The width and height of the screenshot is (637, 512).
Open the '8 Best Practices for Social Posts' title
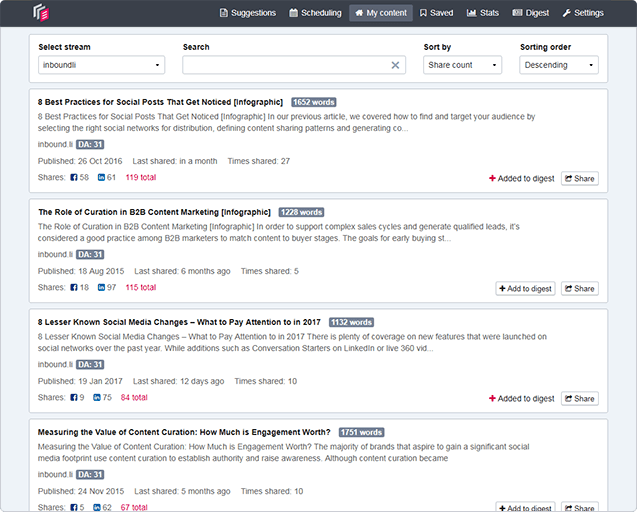tap(160, 102)
